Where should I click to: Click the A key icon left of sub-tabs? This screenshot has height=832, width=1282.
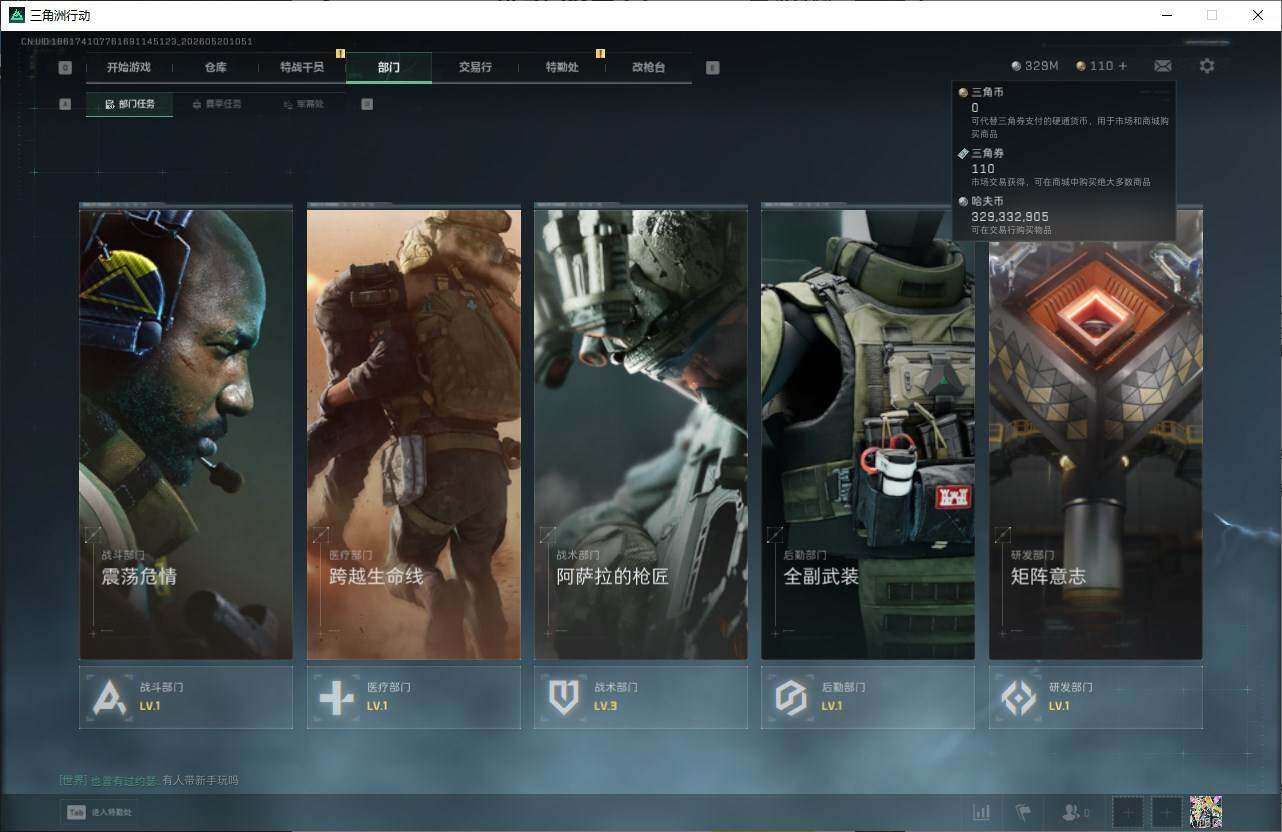pyautogui.click(x=65, y=104)
